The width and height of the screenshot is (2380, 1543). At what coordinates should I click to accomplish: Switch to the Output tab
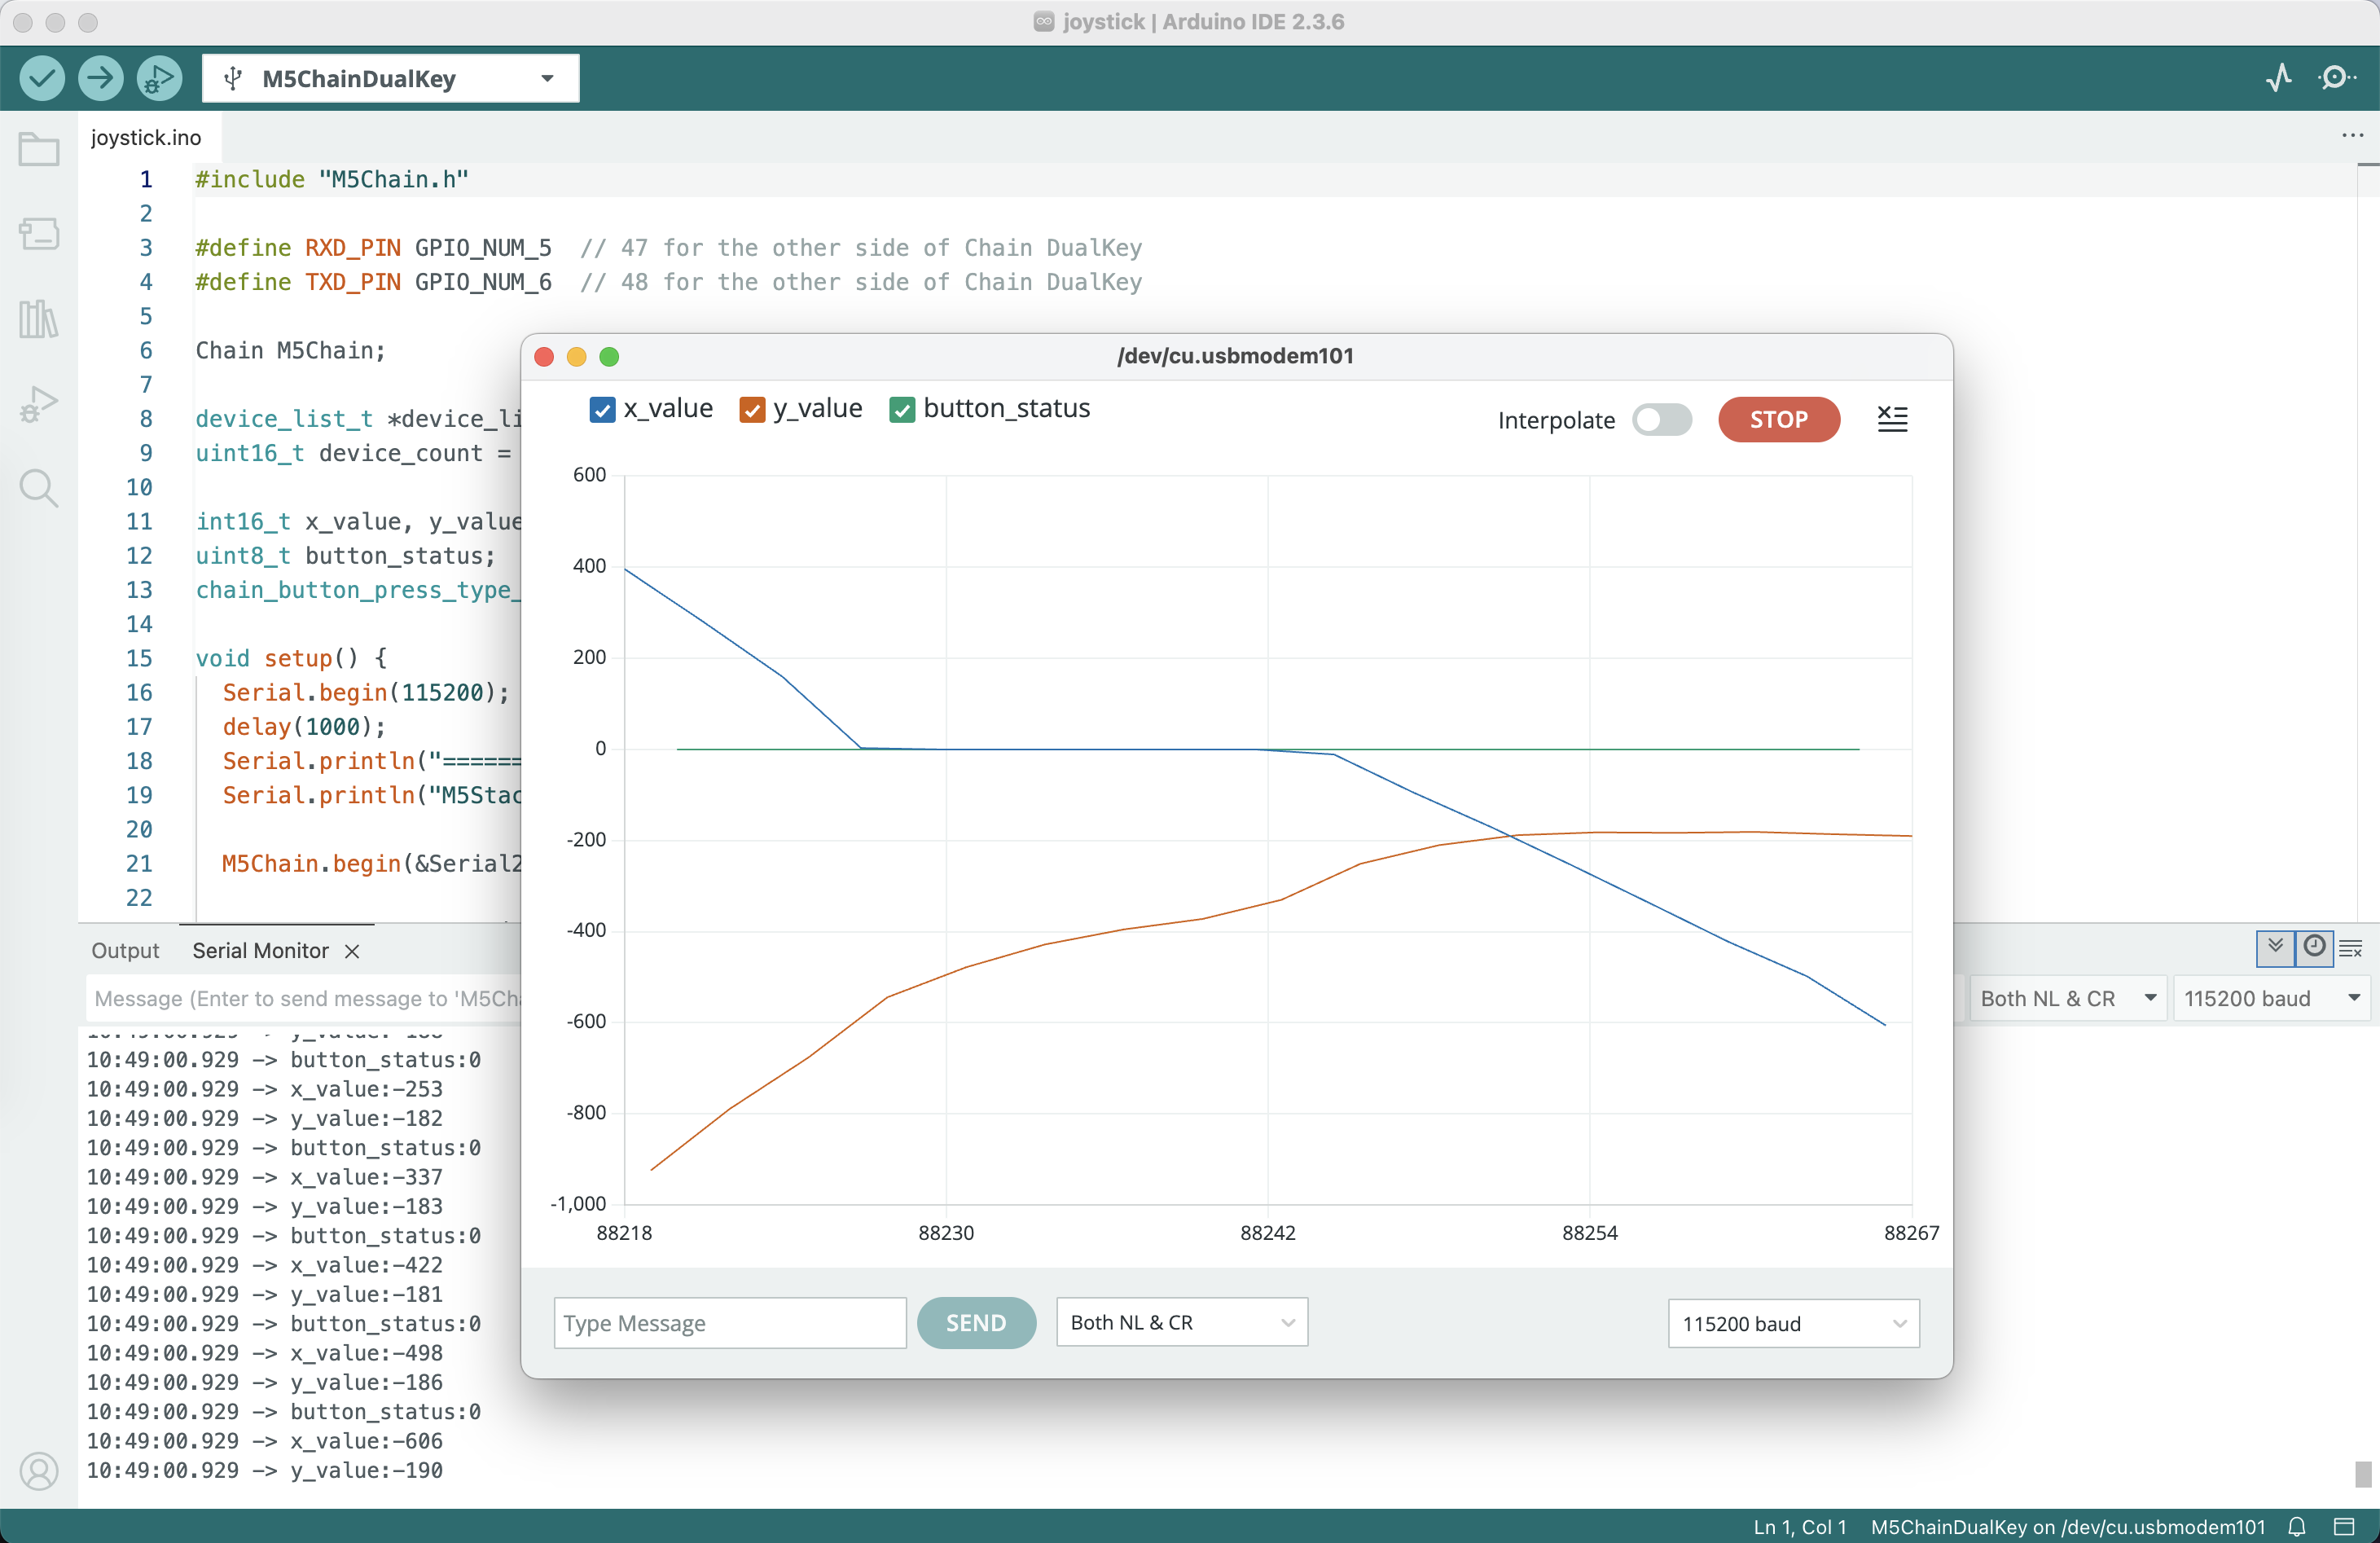[125, 950]
